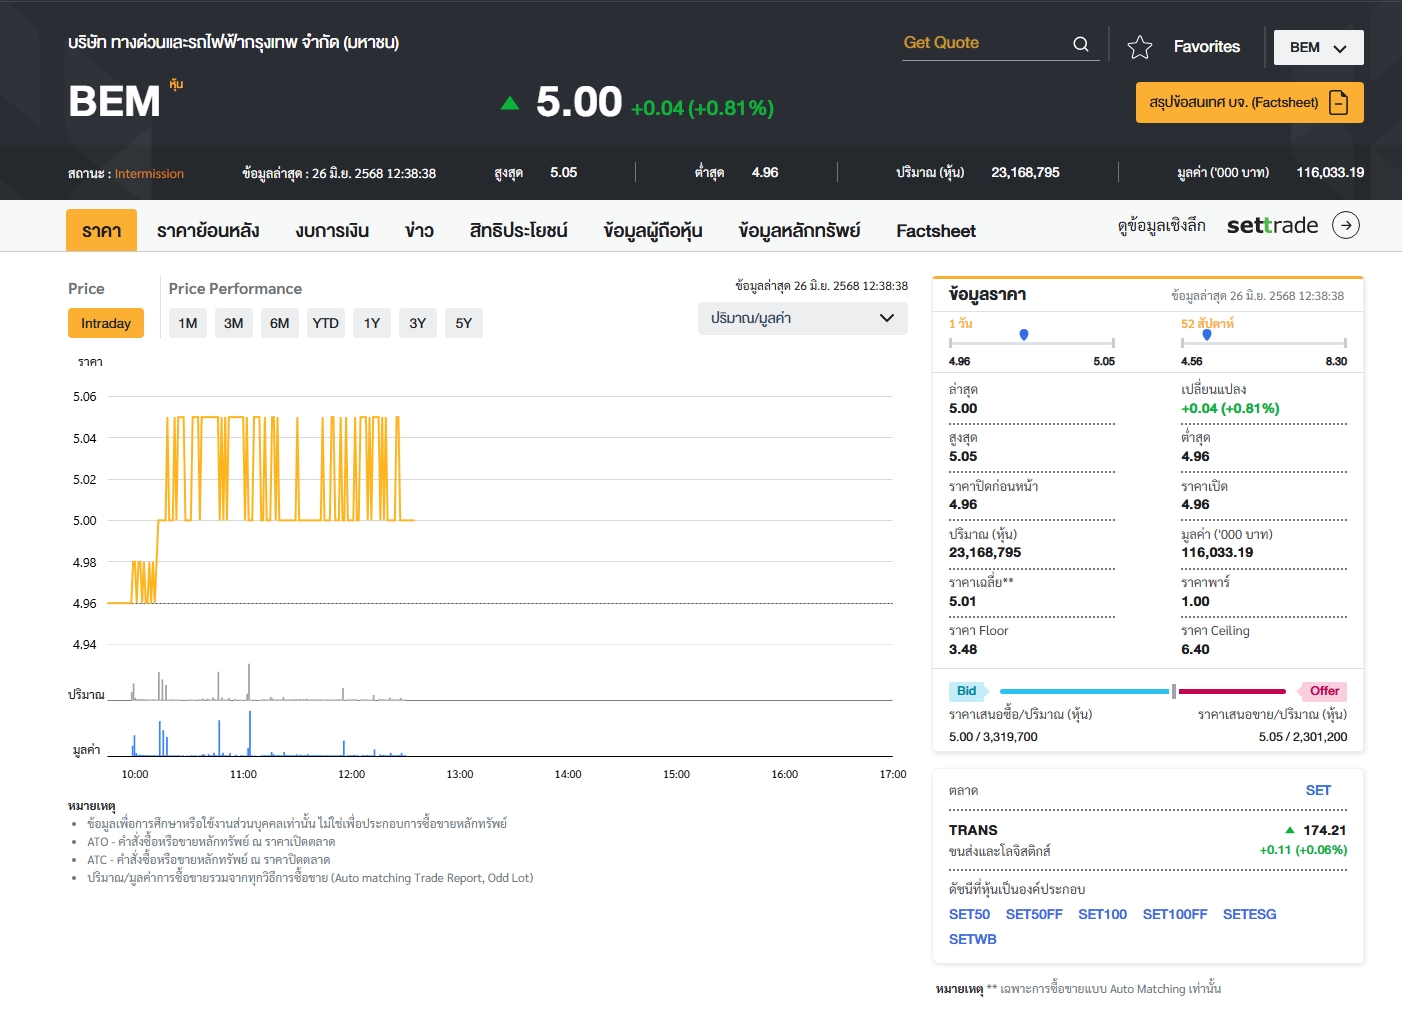Screen dimensions: 1402x1010
Task: Click the green triangle beside TRANS 174.21
Action: 1290,830
